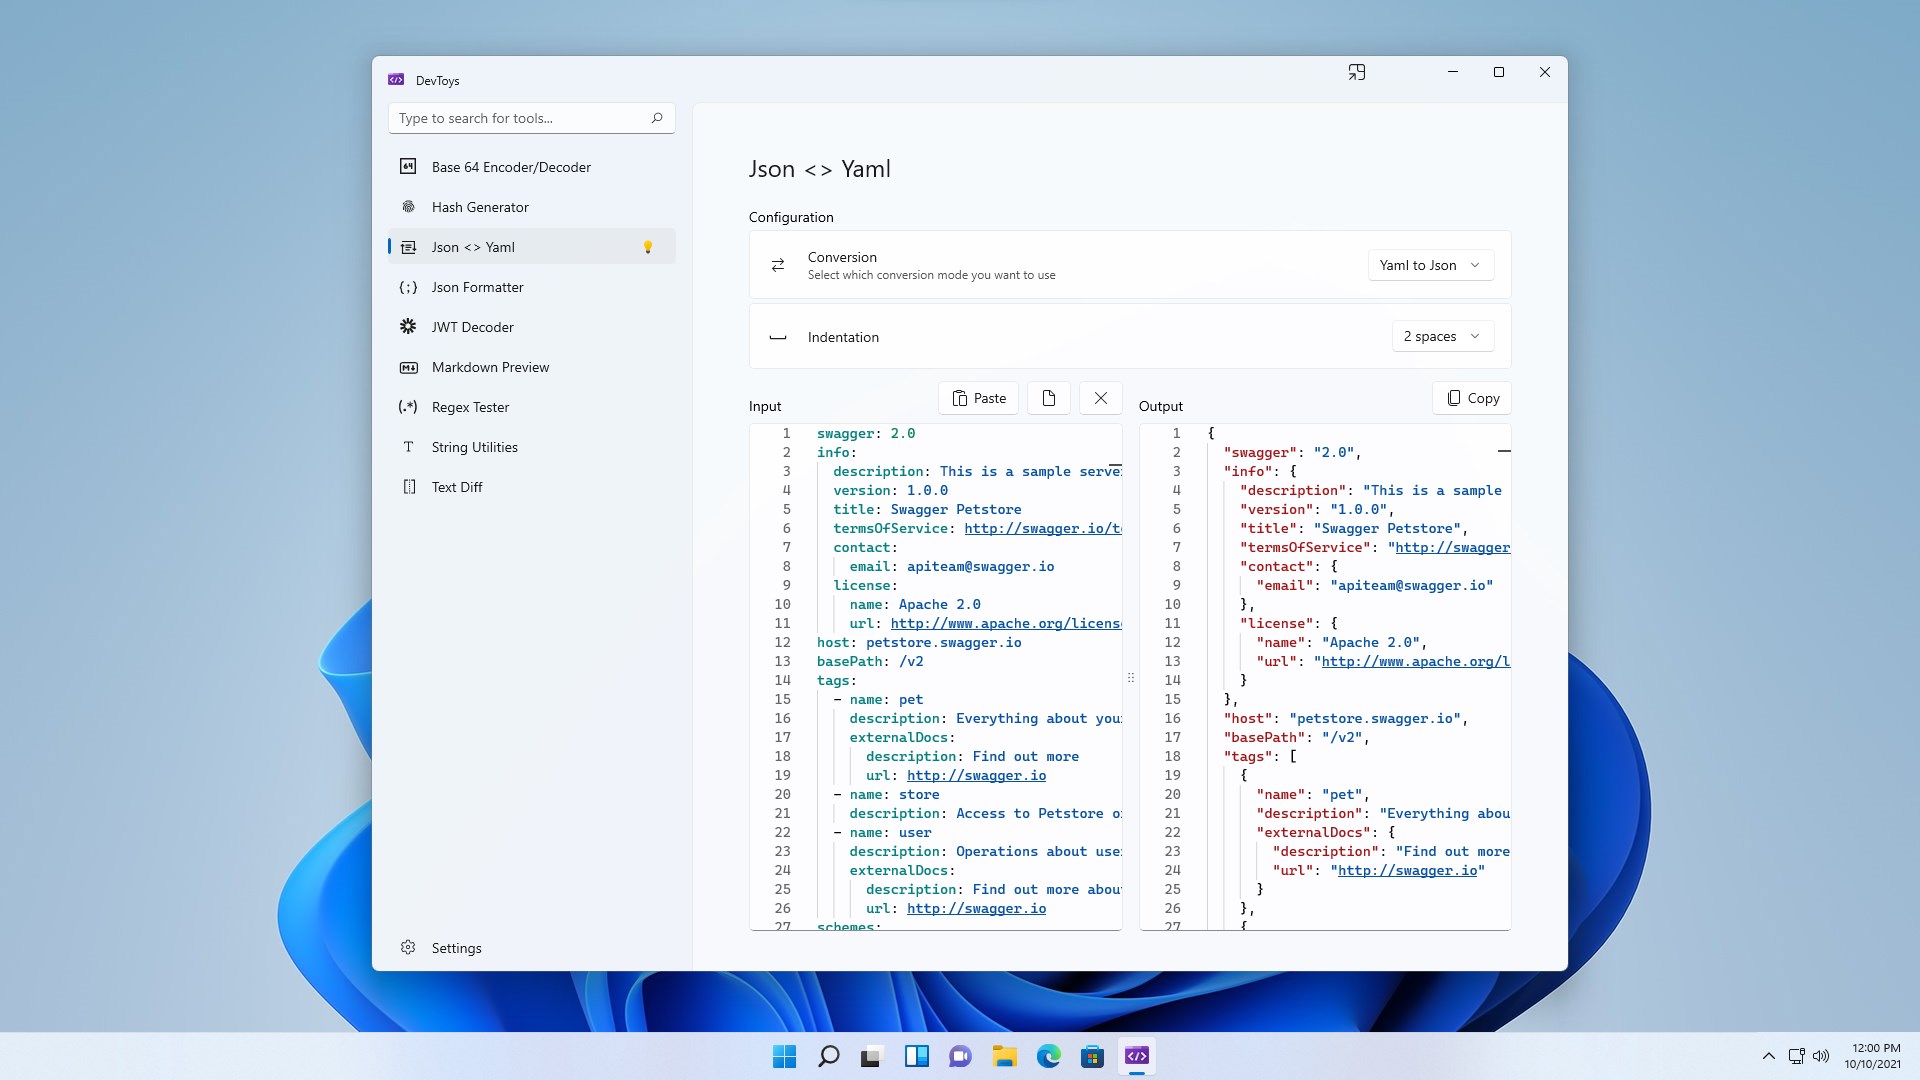Click the Text Diff icon
1920x1080 pixels.
(409, 487)
